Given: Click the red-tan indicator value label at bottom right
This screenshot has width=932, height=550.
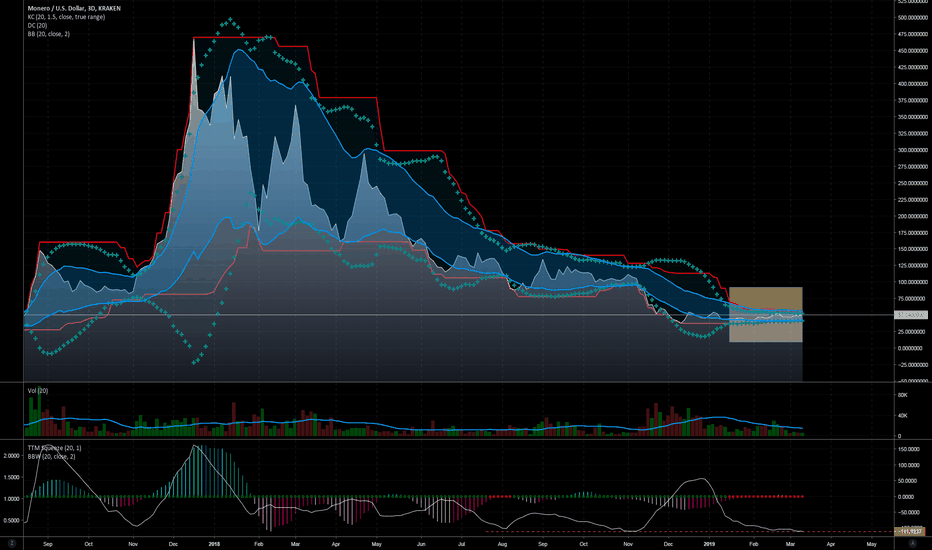Looking at the screenshot, I should [910, 532].
